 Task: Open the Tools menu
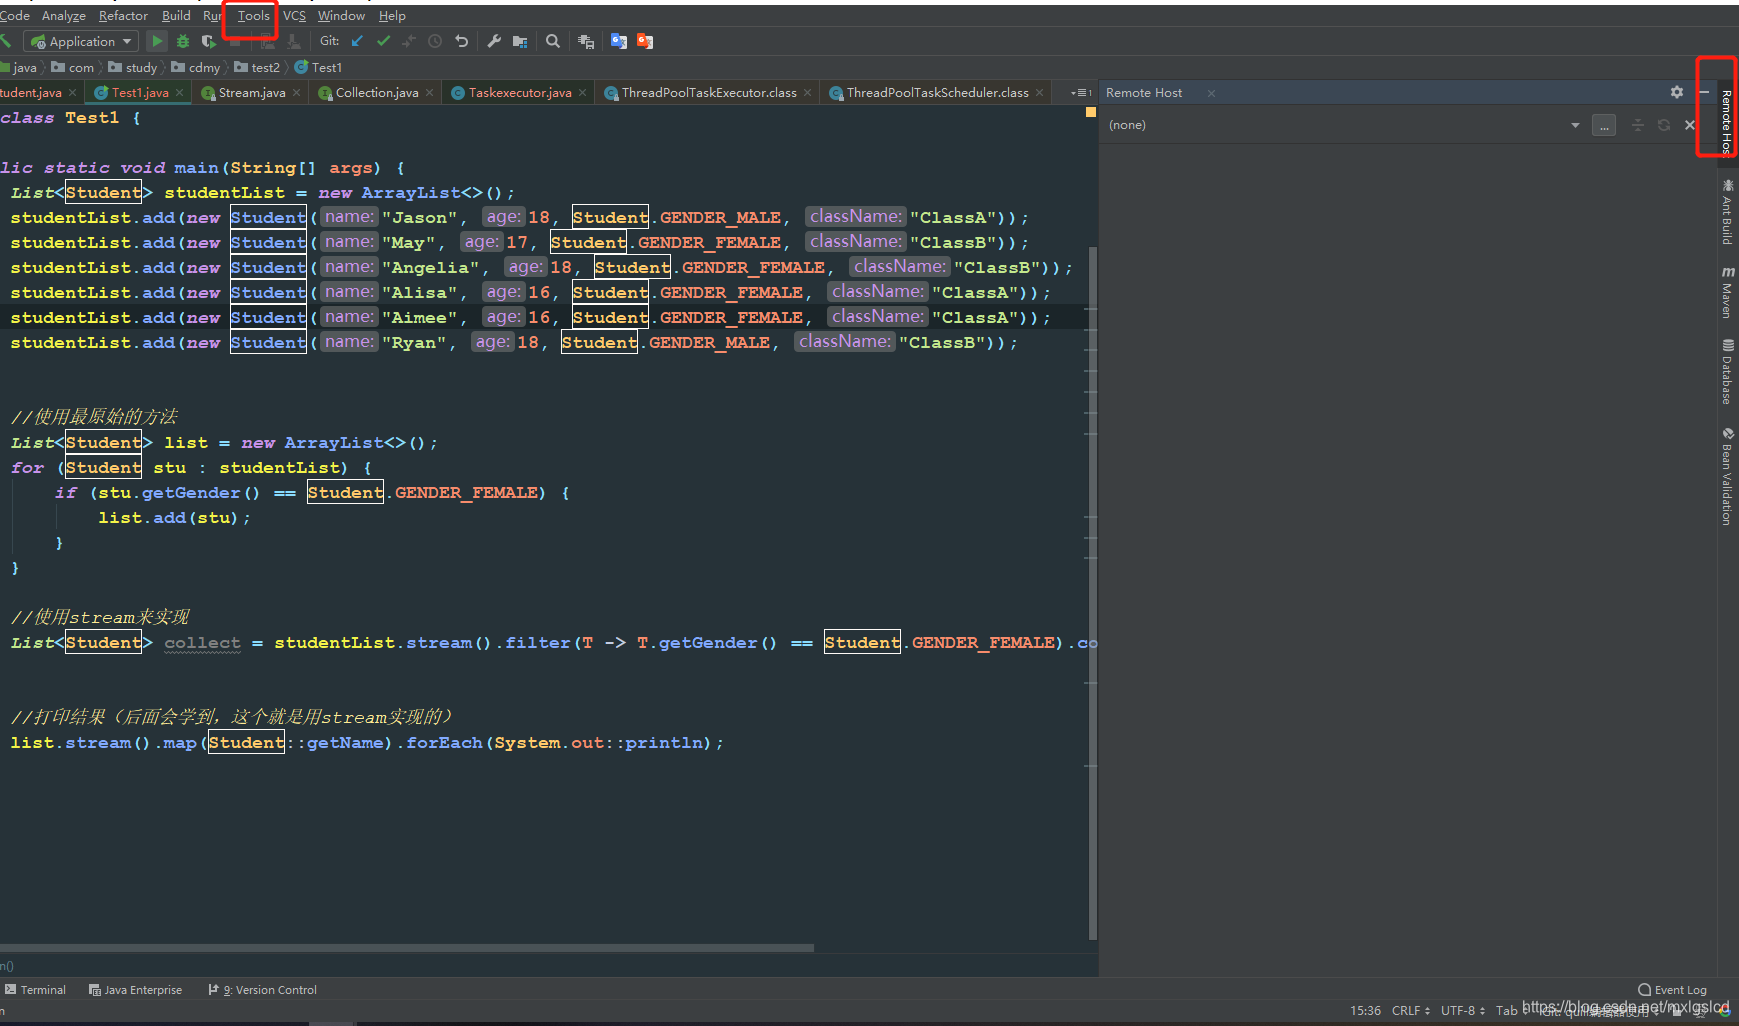click(253, 15)
